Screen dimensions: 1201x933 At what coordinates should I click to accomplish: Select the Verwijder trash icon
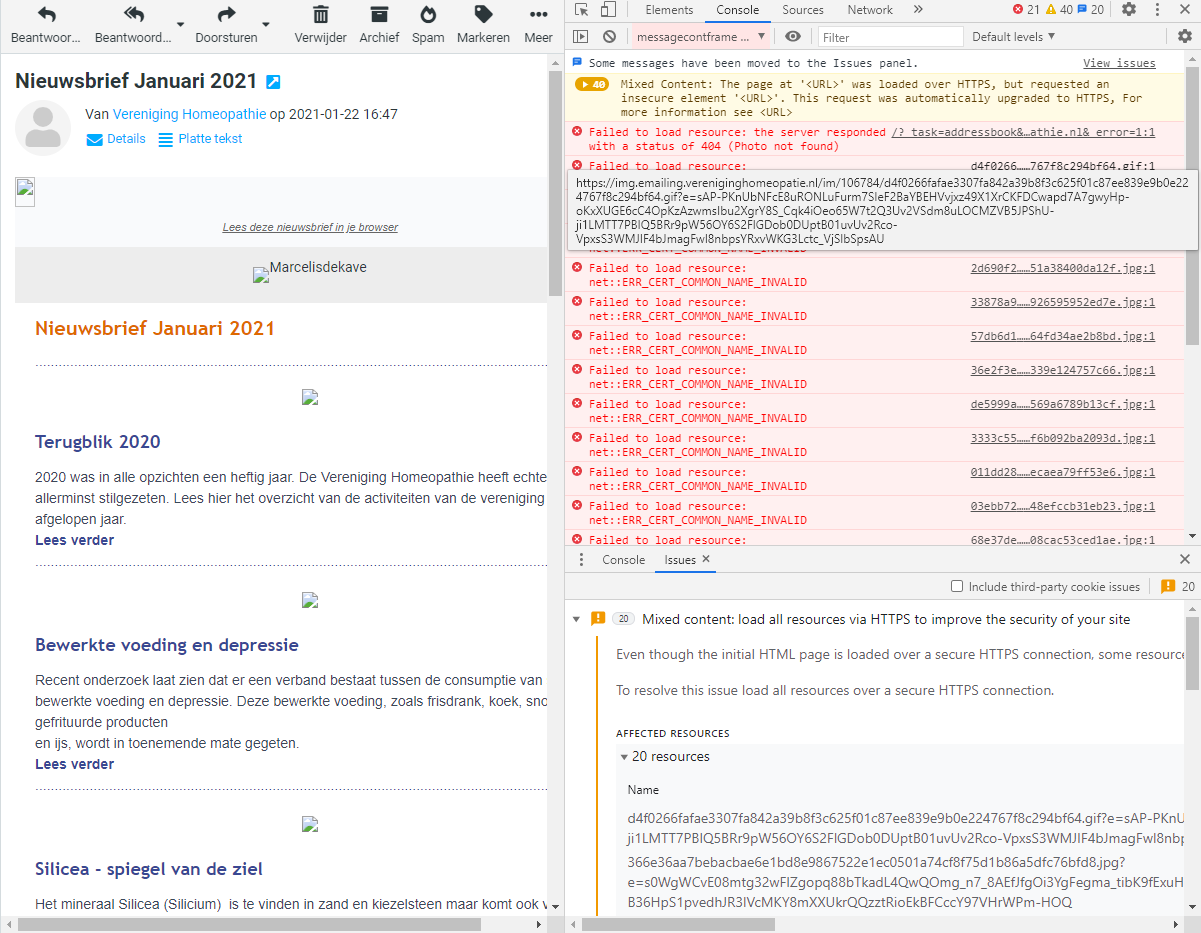(x=319, y=26)
